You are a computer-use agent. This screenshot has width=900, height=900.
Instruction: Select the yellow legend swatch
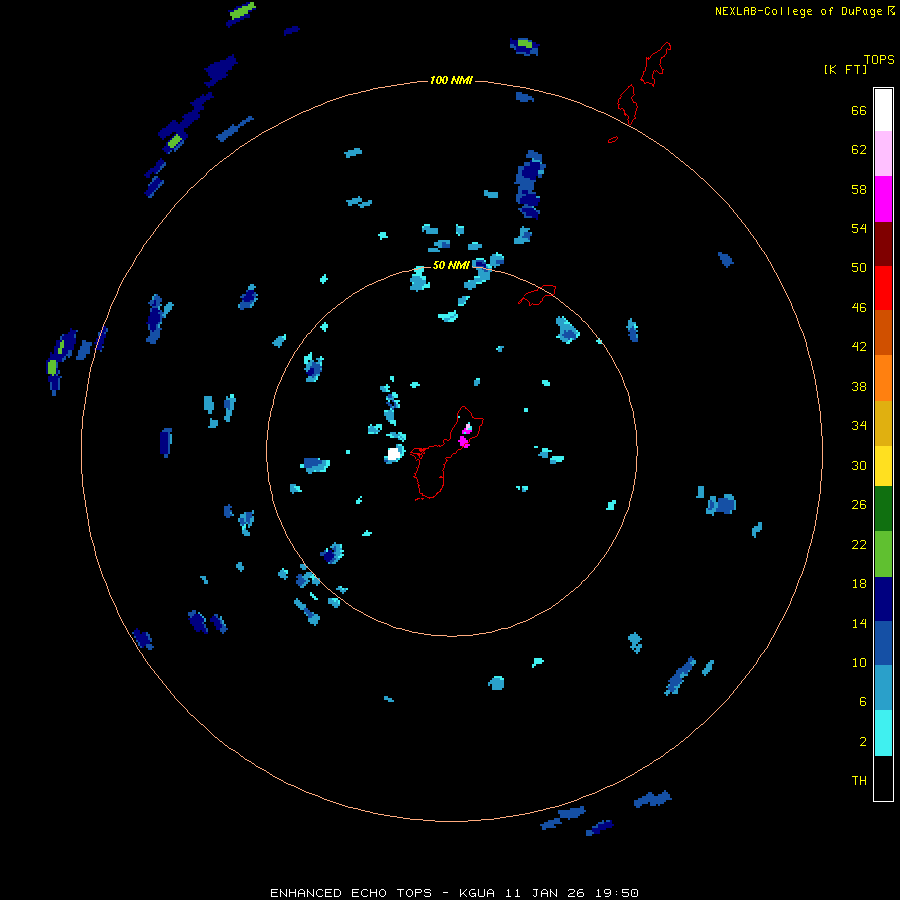coord(883,465)
